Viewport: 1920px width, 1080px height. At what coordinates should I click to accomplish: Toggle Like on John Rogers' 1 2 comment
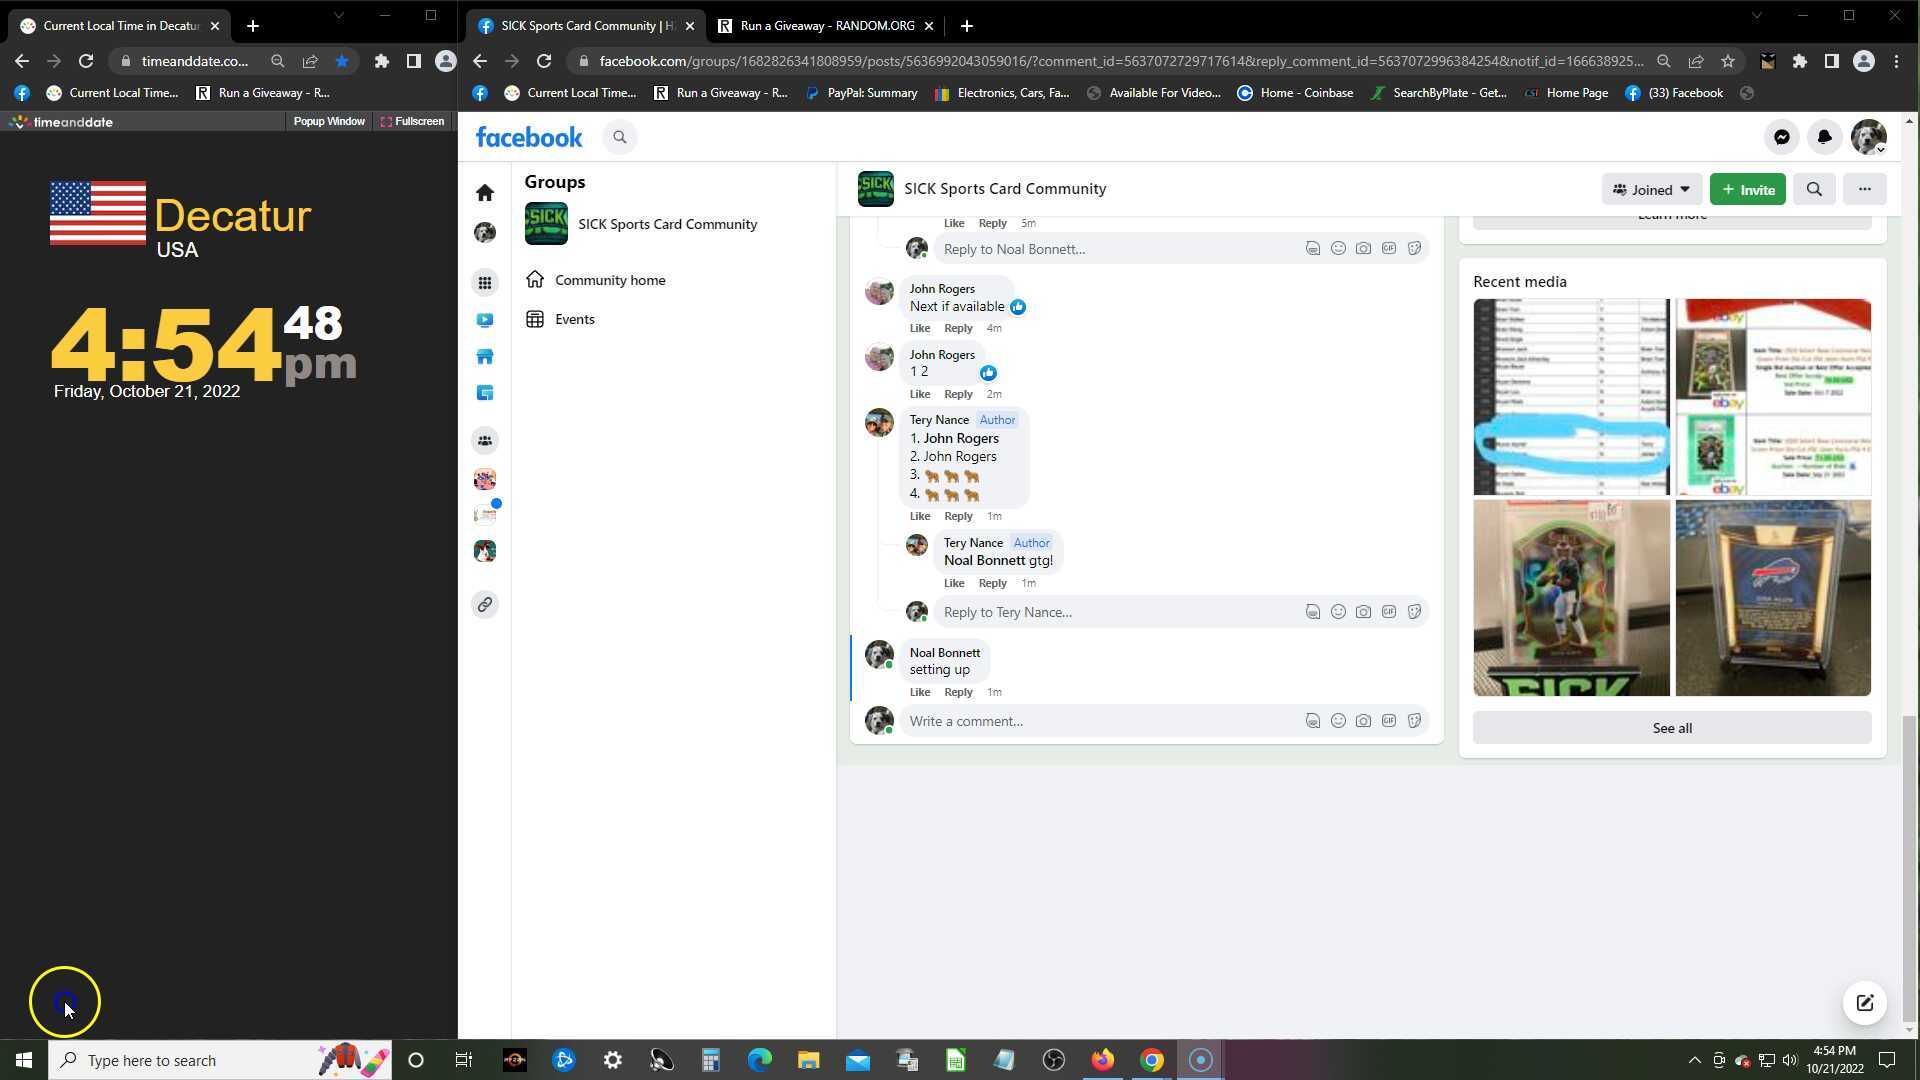[919, 394]
